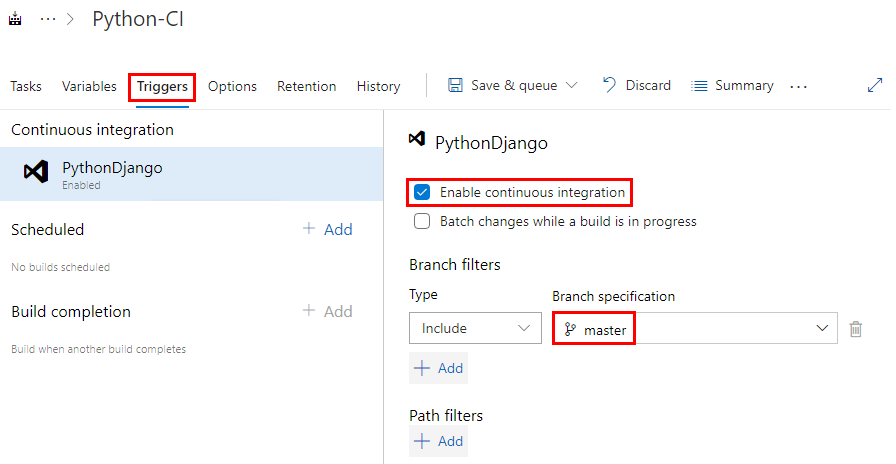Check Batch changes while a build is in progress

pyautogui.click(x=422, y=221)
